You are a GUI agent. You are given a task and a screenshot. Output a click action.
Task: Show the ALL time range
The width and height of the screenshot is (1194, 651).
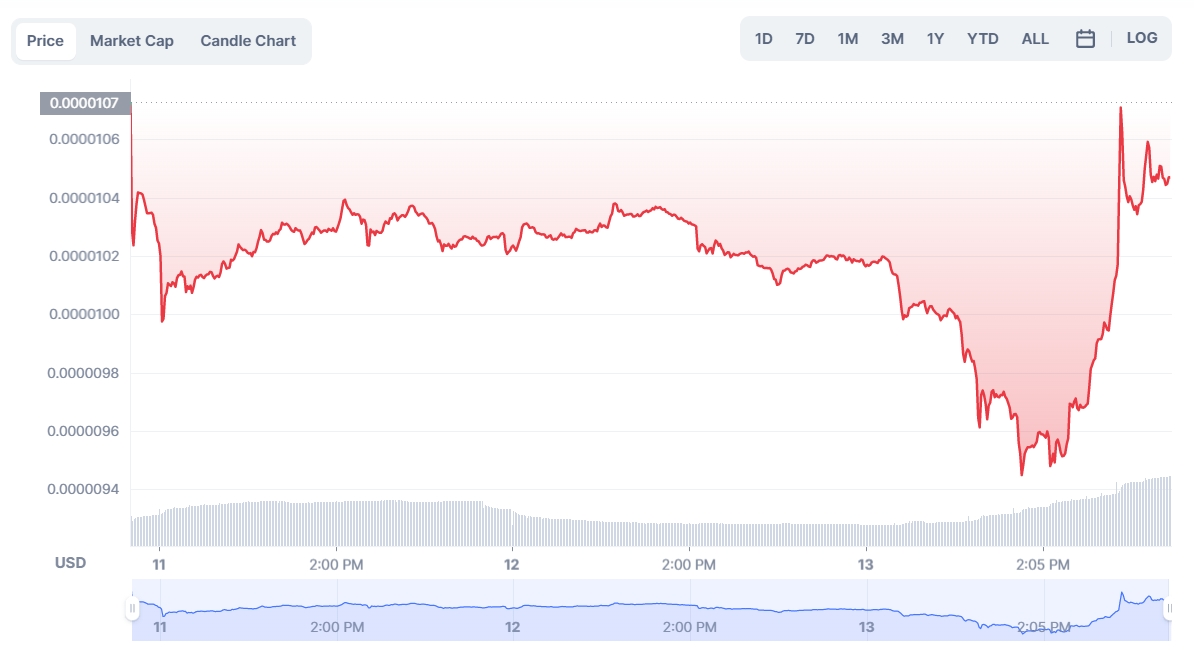tap(1035, 39)
